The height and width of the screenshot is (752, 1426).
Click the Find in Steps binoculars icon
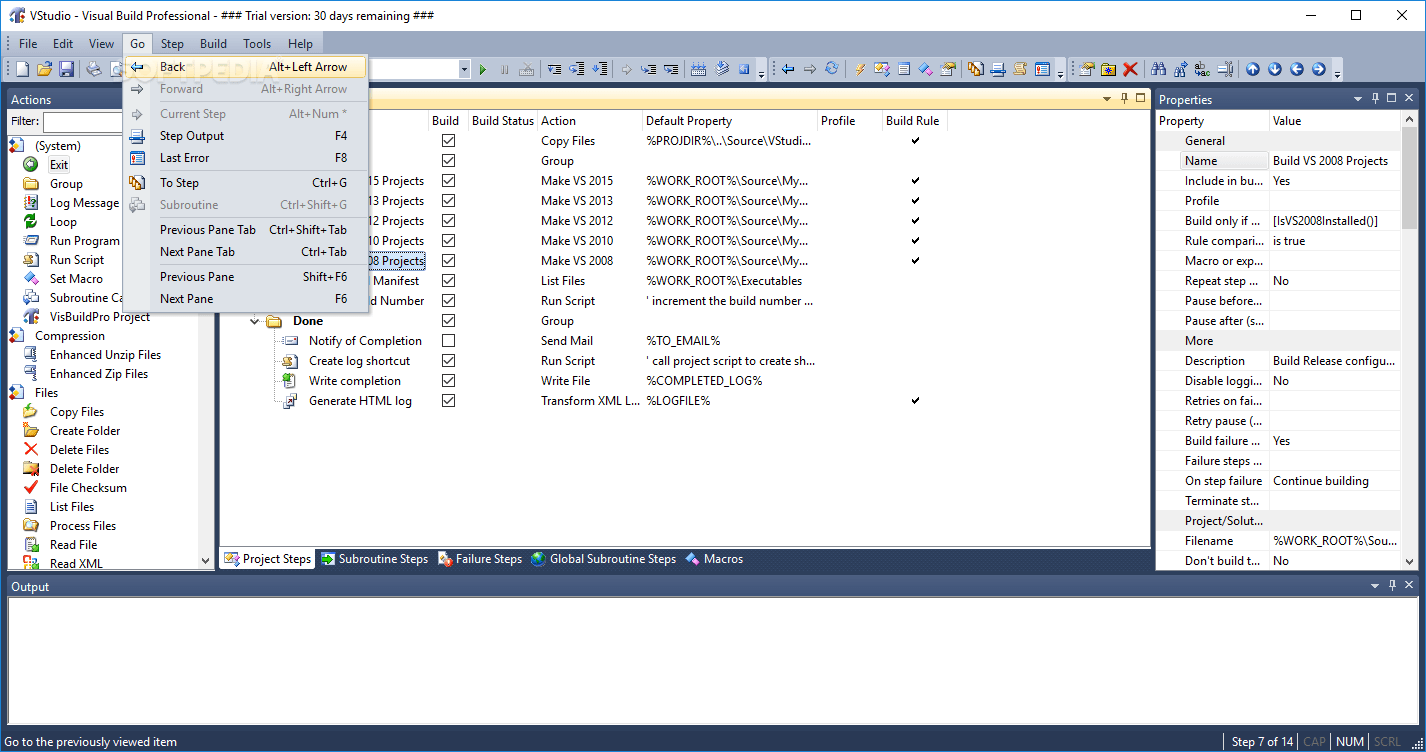(x=1158, y=68)
